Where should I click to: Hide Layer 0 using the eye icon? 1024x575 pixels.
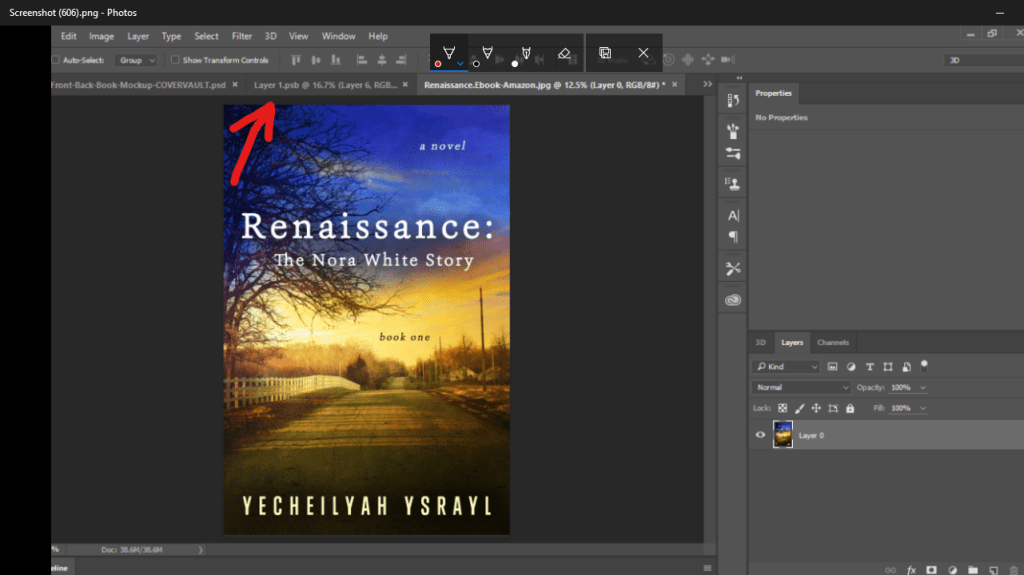point(760,435)
